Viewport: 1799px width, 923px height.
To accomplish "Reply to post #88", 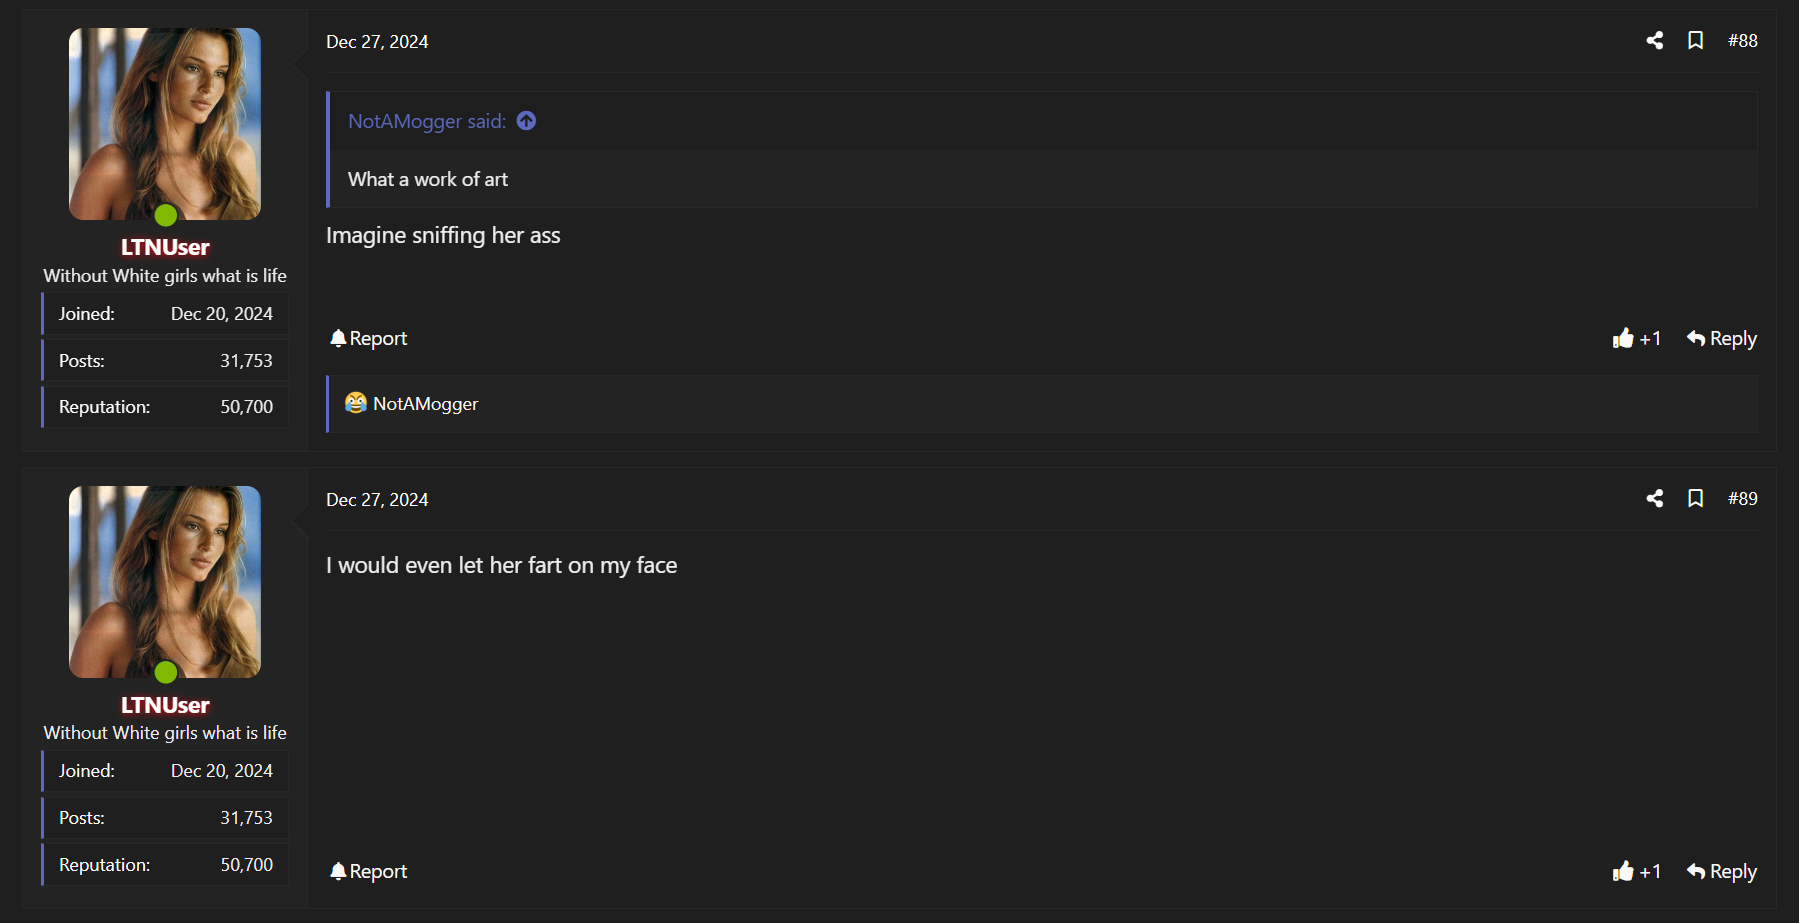I will (1721, 339).
